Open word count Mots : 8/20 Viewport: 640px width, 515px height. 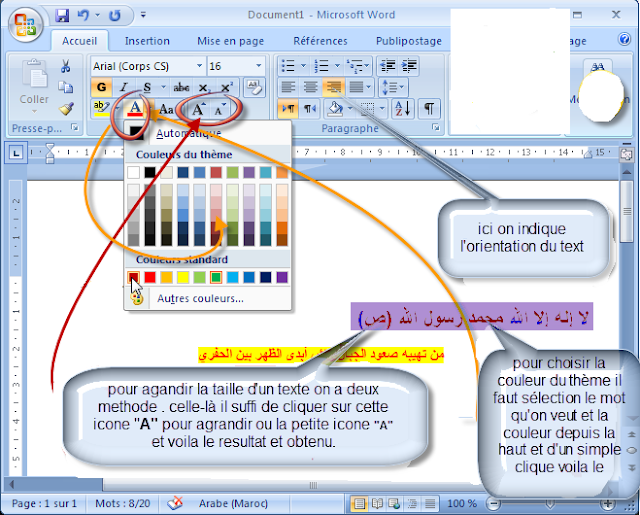[123, 504]
